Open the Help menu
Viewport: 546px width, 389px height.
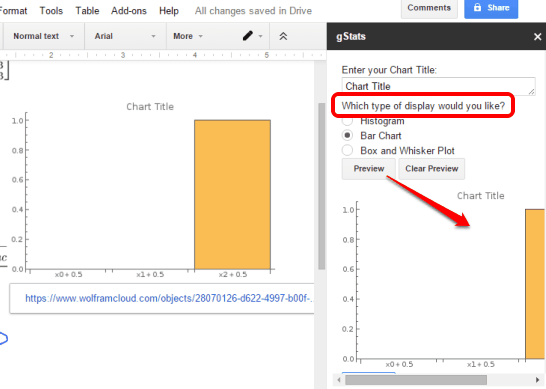[169, 11]
